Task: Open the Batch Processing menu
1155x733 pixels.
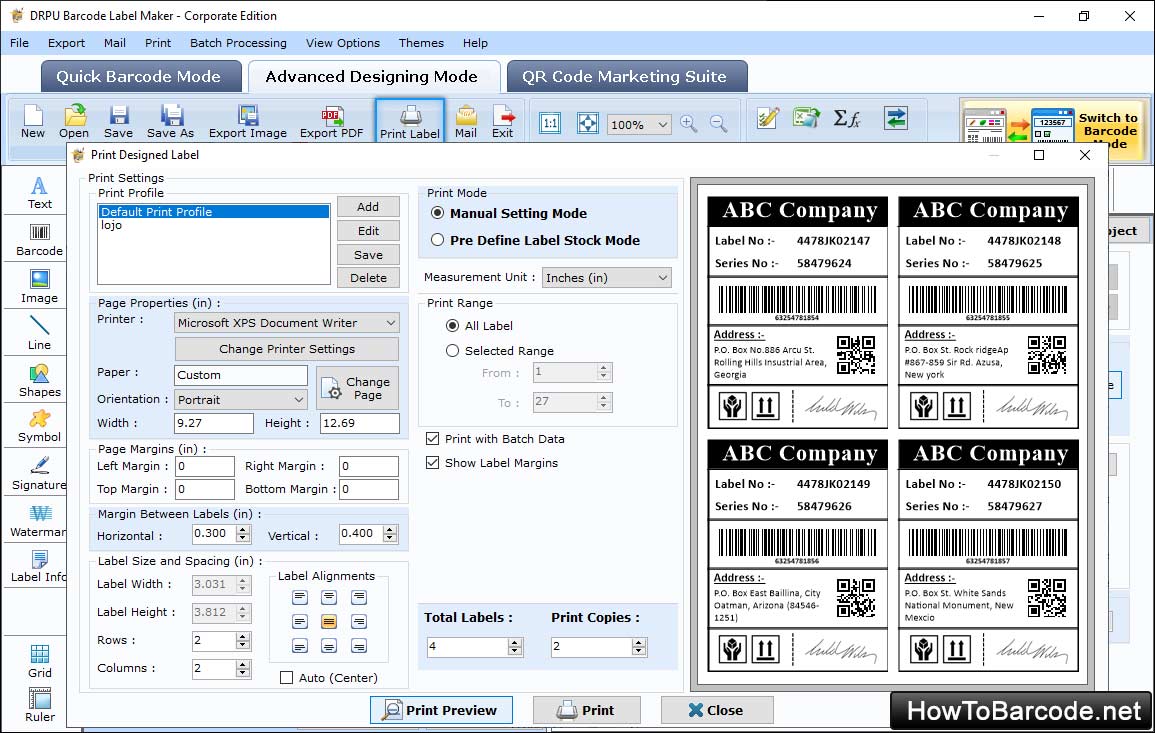Action: pos(238,43)
